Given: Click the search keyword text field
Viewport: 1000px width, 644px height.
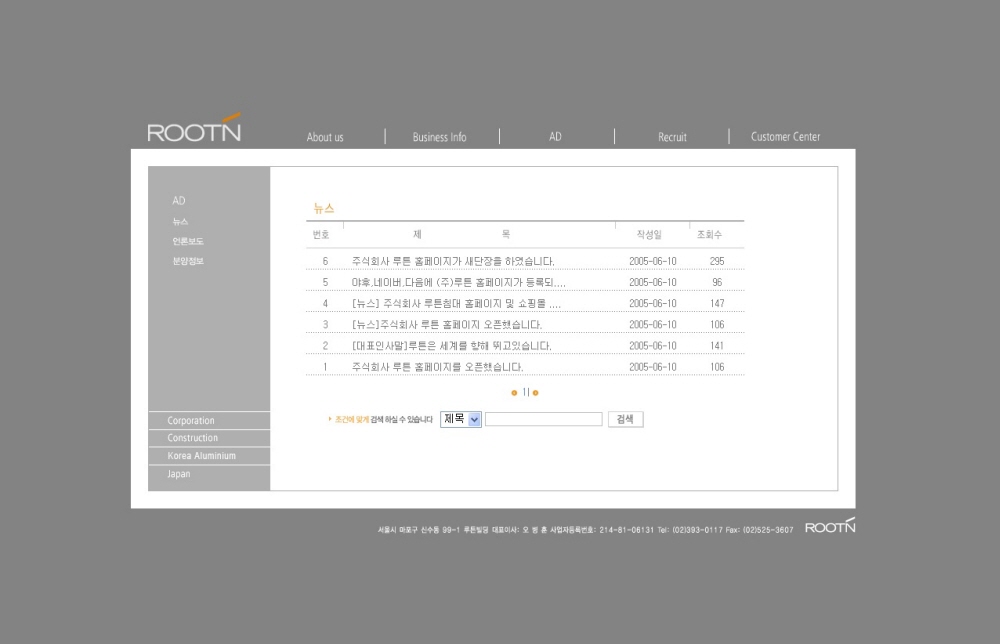Looking at the screenshot, I should pyautogui.click(x=543, y=420).
